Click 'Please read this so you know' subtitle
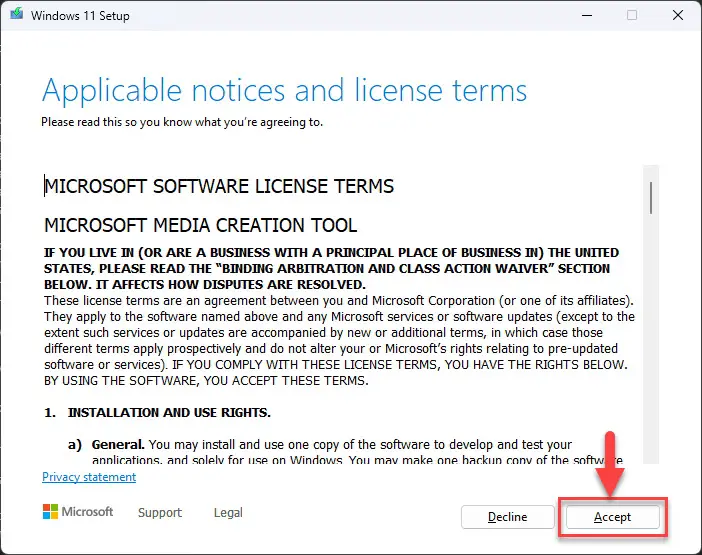 182,122
